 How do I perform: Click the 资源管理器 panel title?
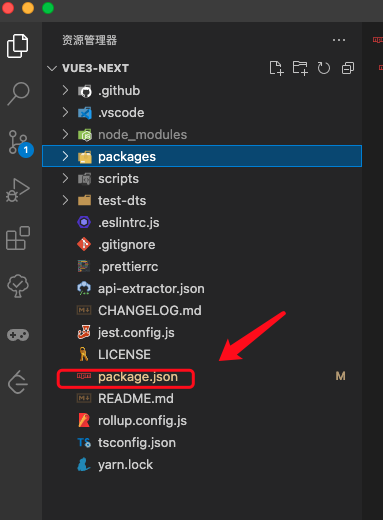(90, 40)
